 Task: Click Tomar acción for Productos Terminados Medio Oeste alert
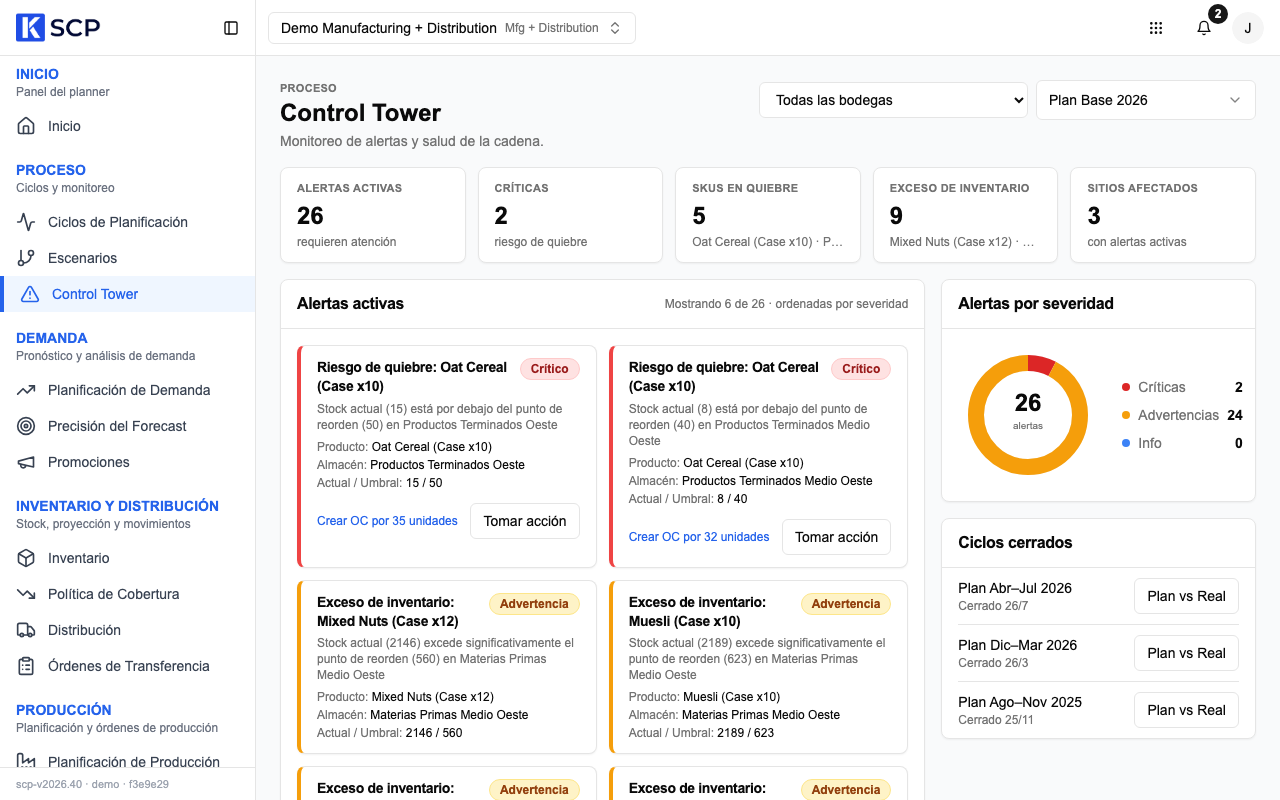(836, 537)
